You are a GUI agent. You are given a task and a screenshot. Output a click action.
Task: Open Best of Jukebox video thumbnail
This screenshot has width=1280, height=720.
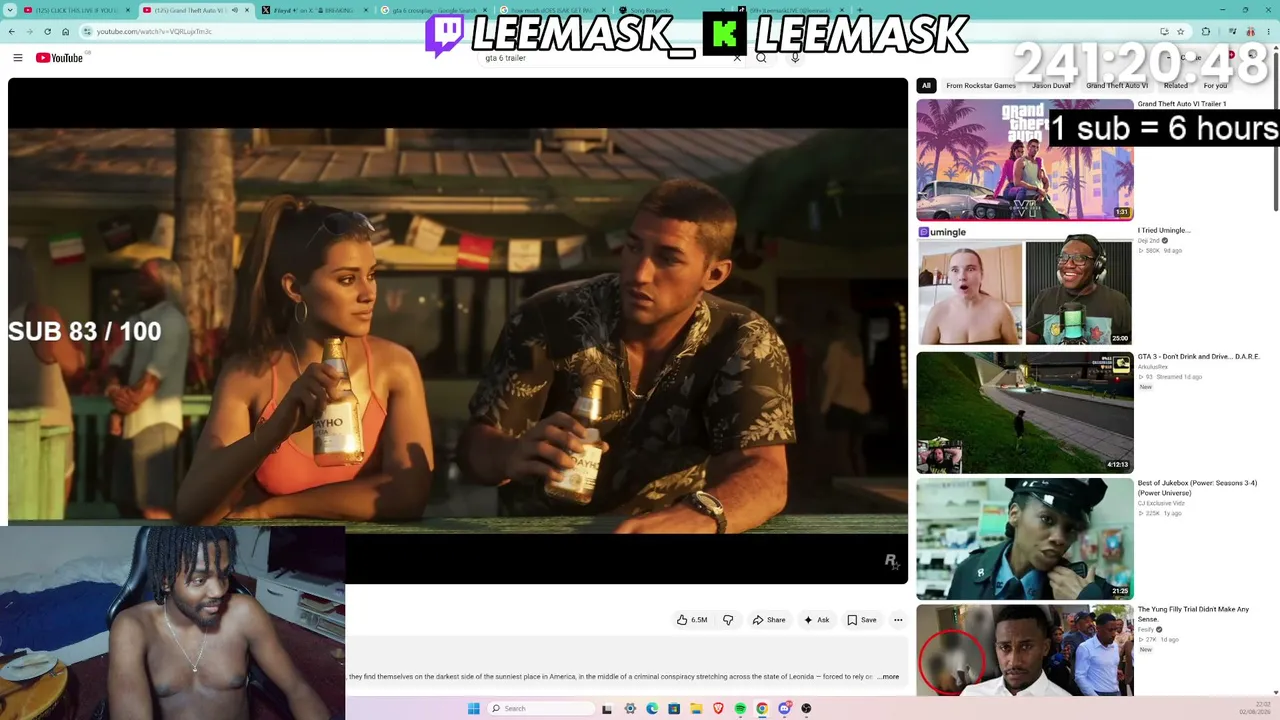(x=1025, y=539)
